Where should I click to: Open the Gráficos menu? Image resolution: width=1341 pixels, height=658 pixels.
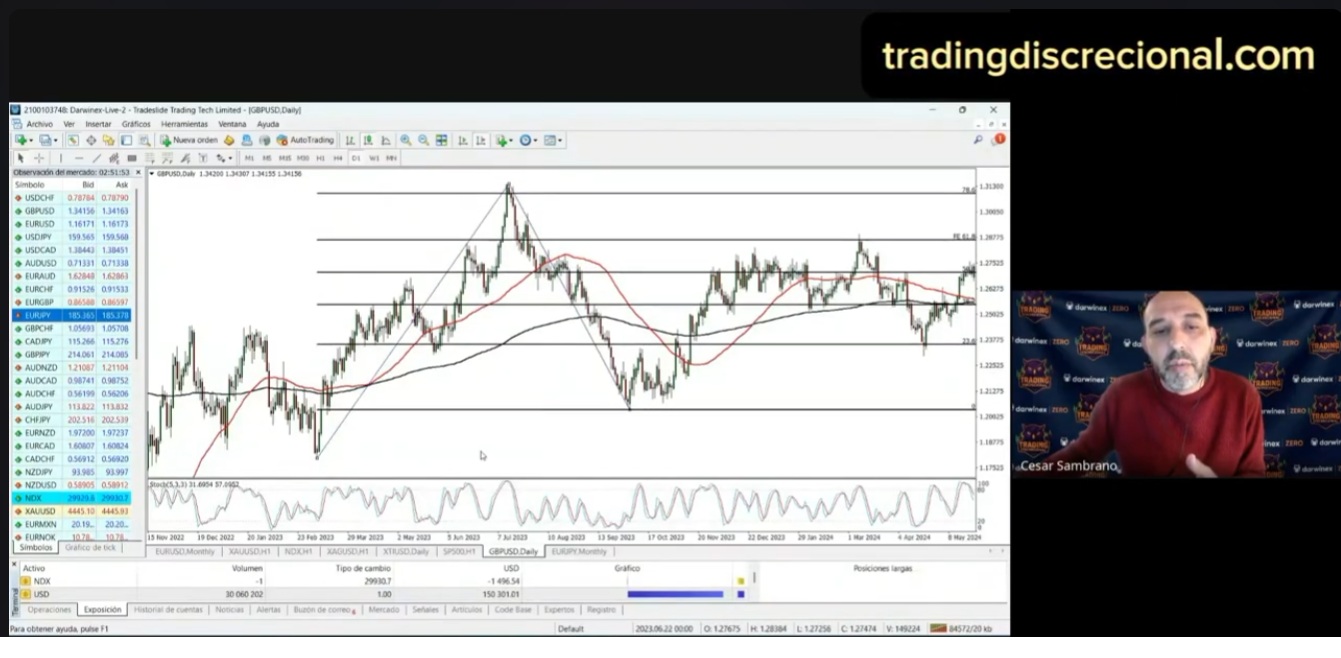136,124
